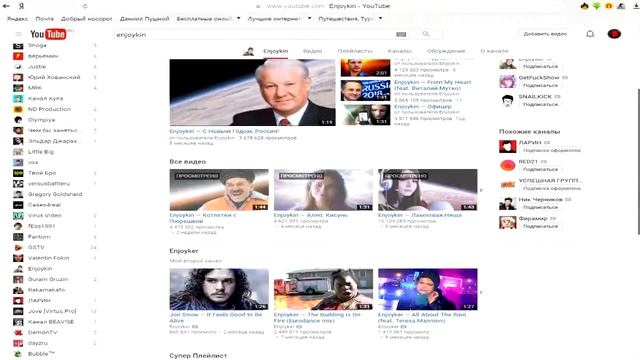Subscribe to Ник Черников channel
The image size is (640, 360).
click(540, 207)
